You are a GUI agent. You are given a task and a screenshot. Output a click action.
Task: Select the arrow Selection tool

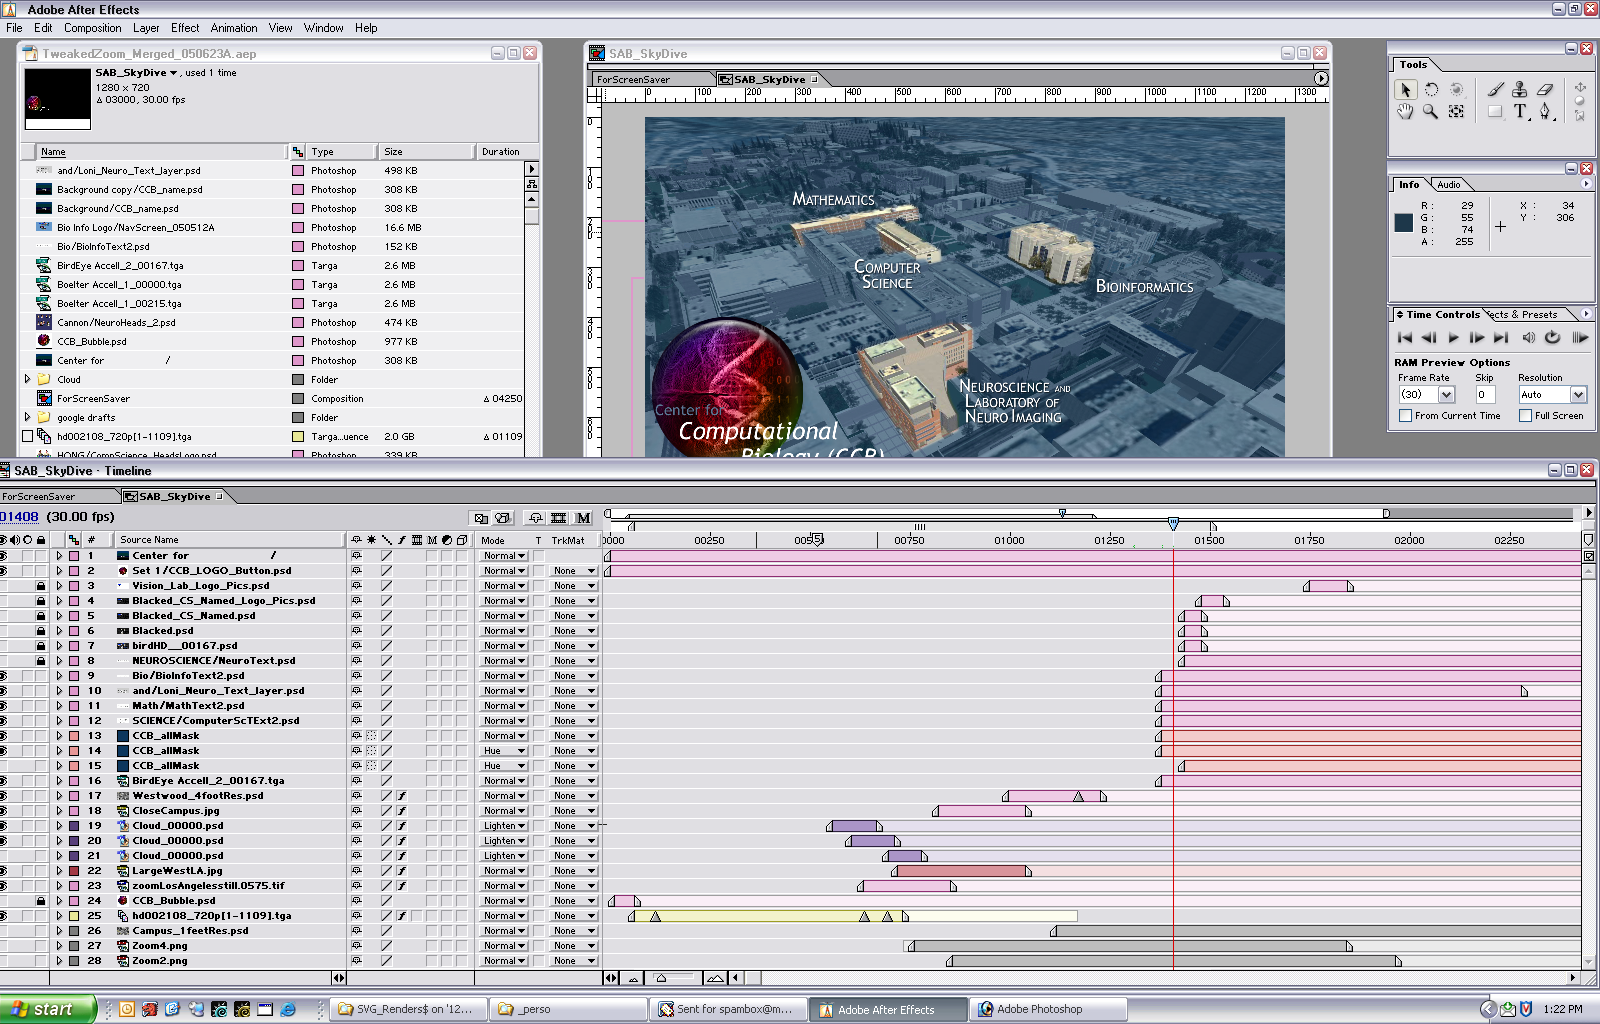click(x=1406, y=89)
